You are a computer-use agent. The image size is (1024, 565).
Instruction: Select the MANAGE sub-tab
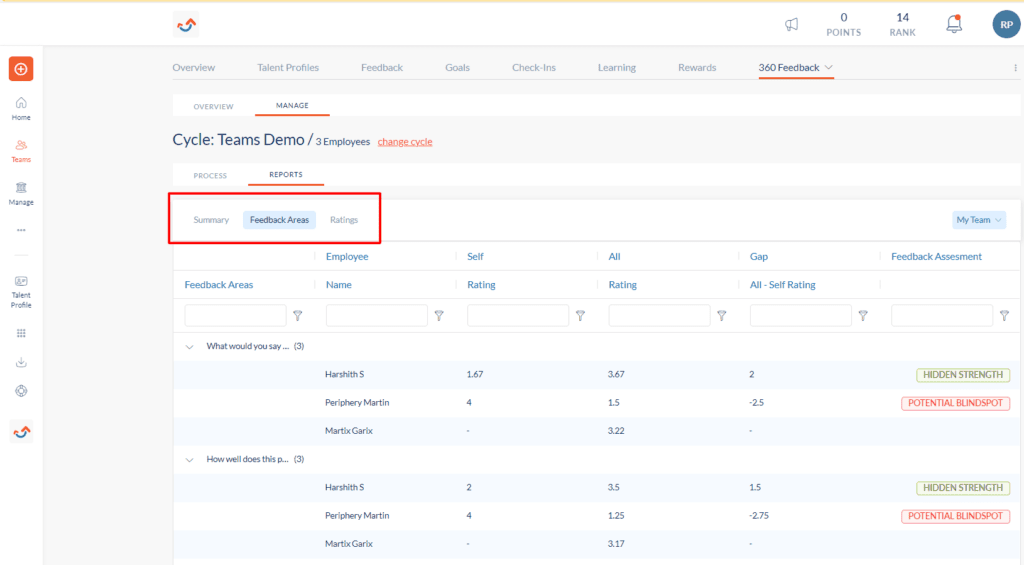coord(292,105)
